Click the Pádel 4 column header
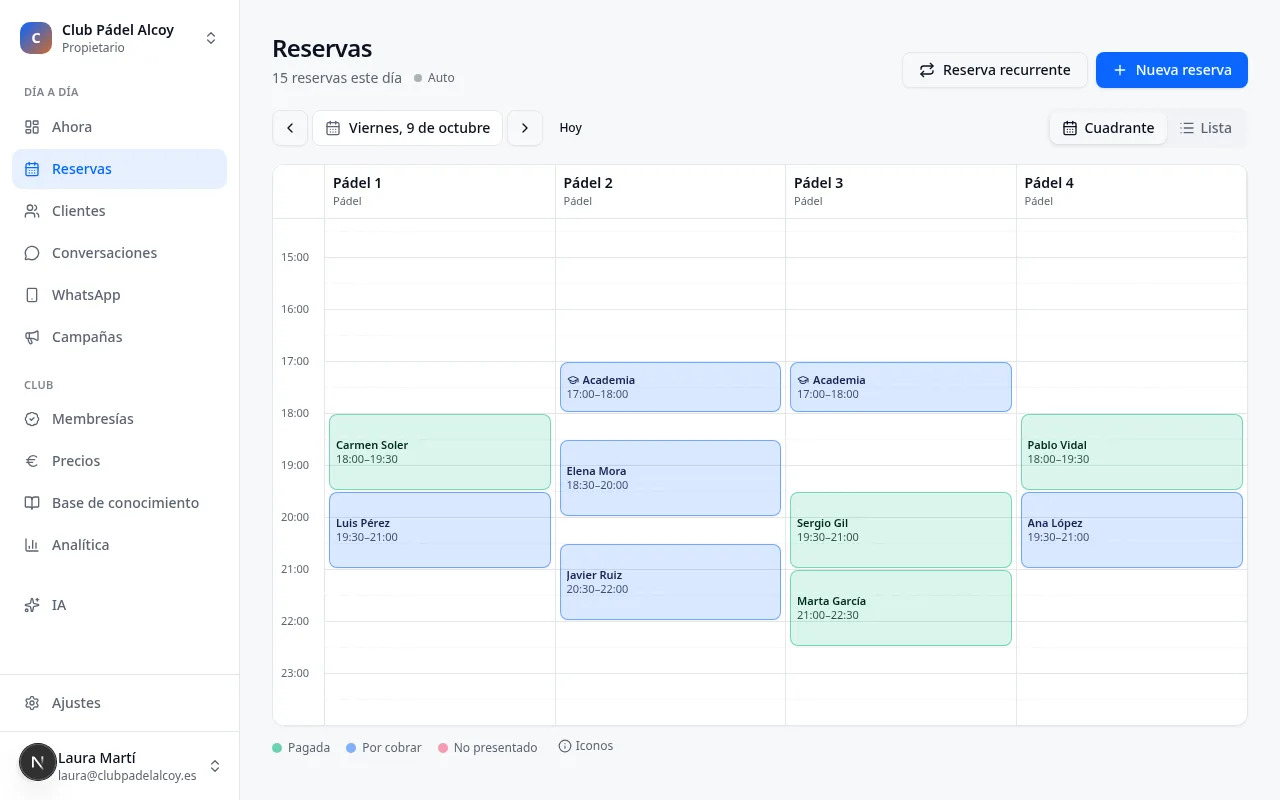 tap(1132, 191)
